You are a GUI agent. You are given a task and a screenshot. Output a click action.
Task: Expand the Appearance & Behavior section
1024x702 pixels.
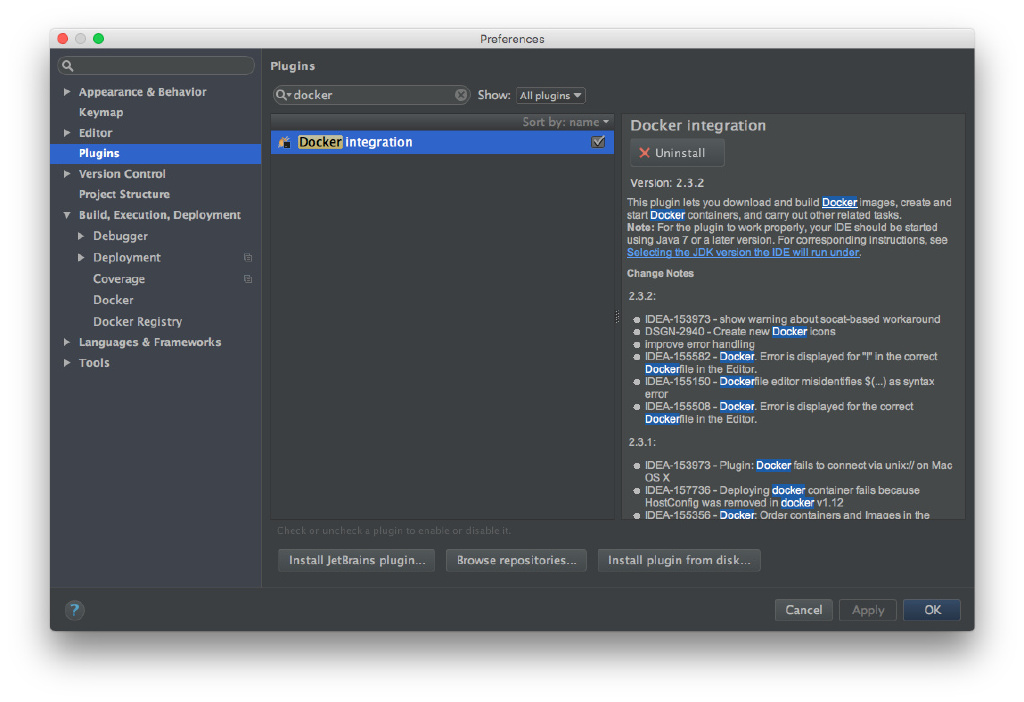pyautogui.click(x=67, y=92)
